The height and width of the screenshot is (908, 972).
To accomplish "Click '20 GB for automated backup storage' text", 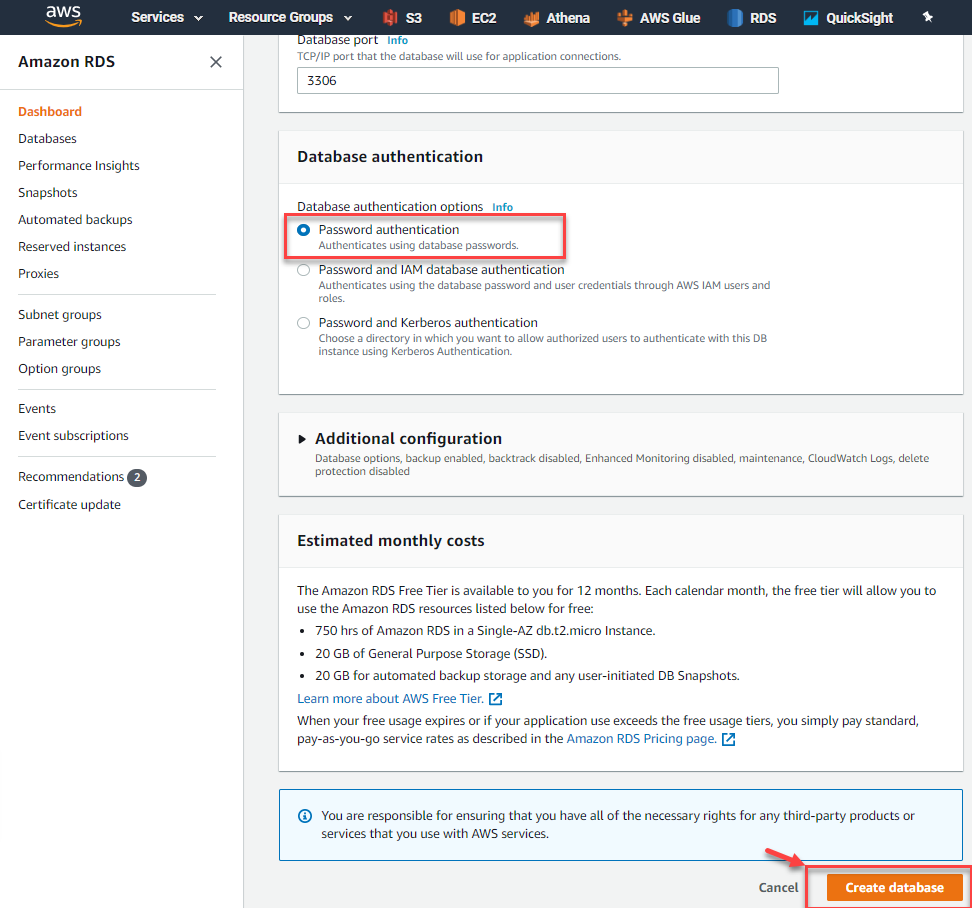I will pos(527,676).
